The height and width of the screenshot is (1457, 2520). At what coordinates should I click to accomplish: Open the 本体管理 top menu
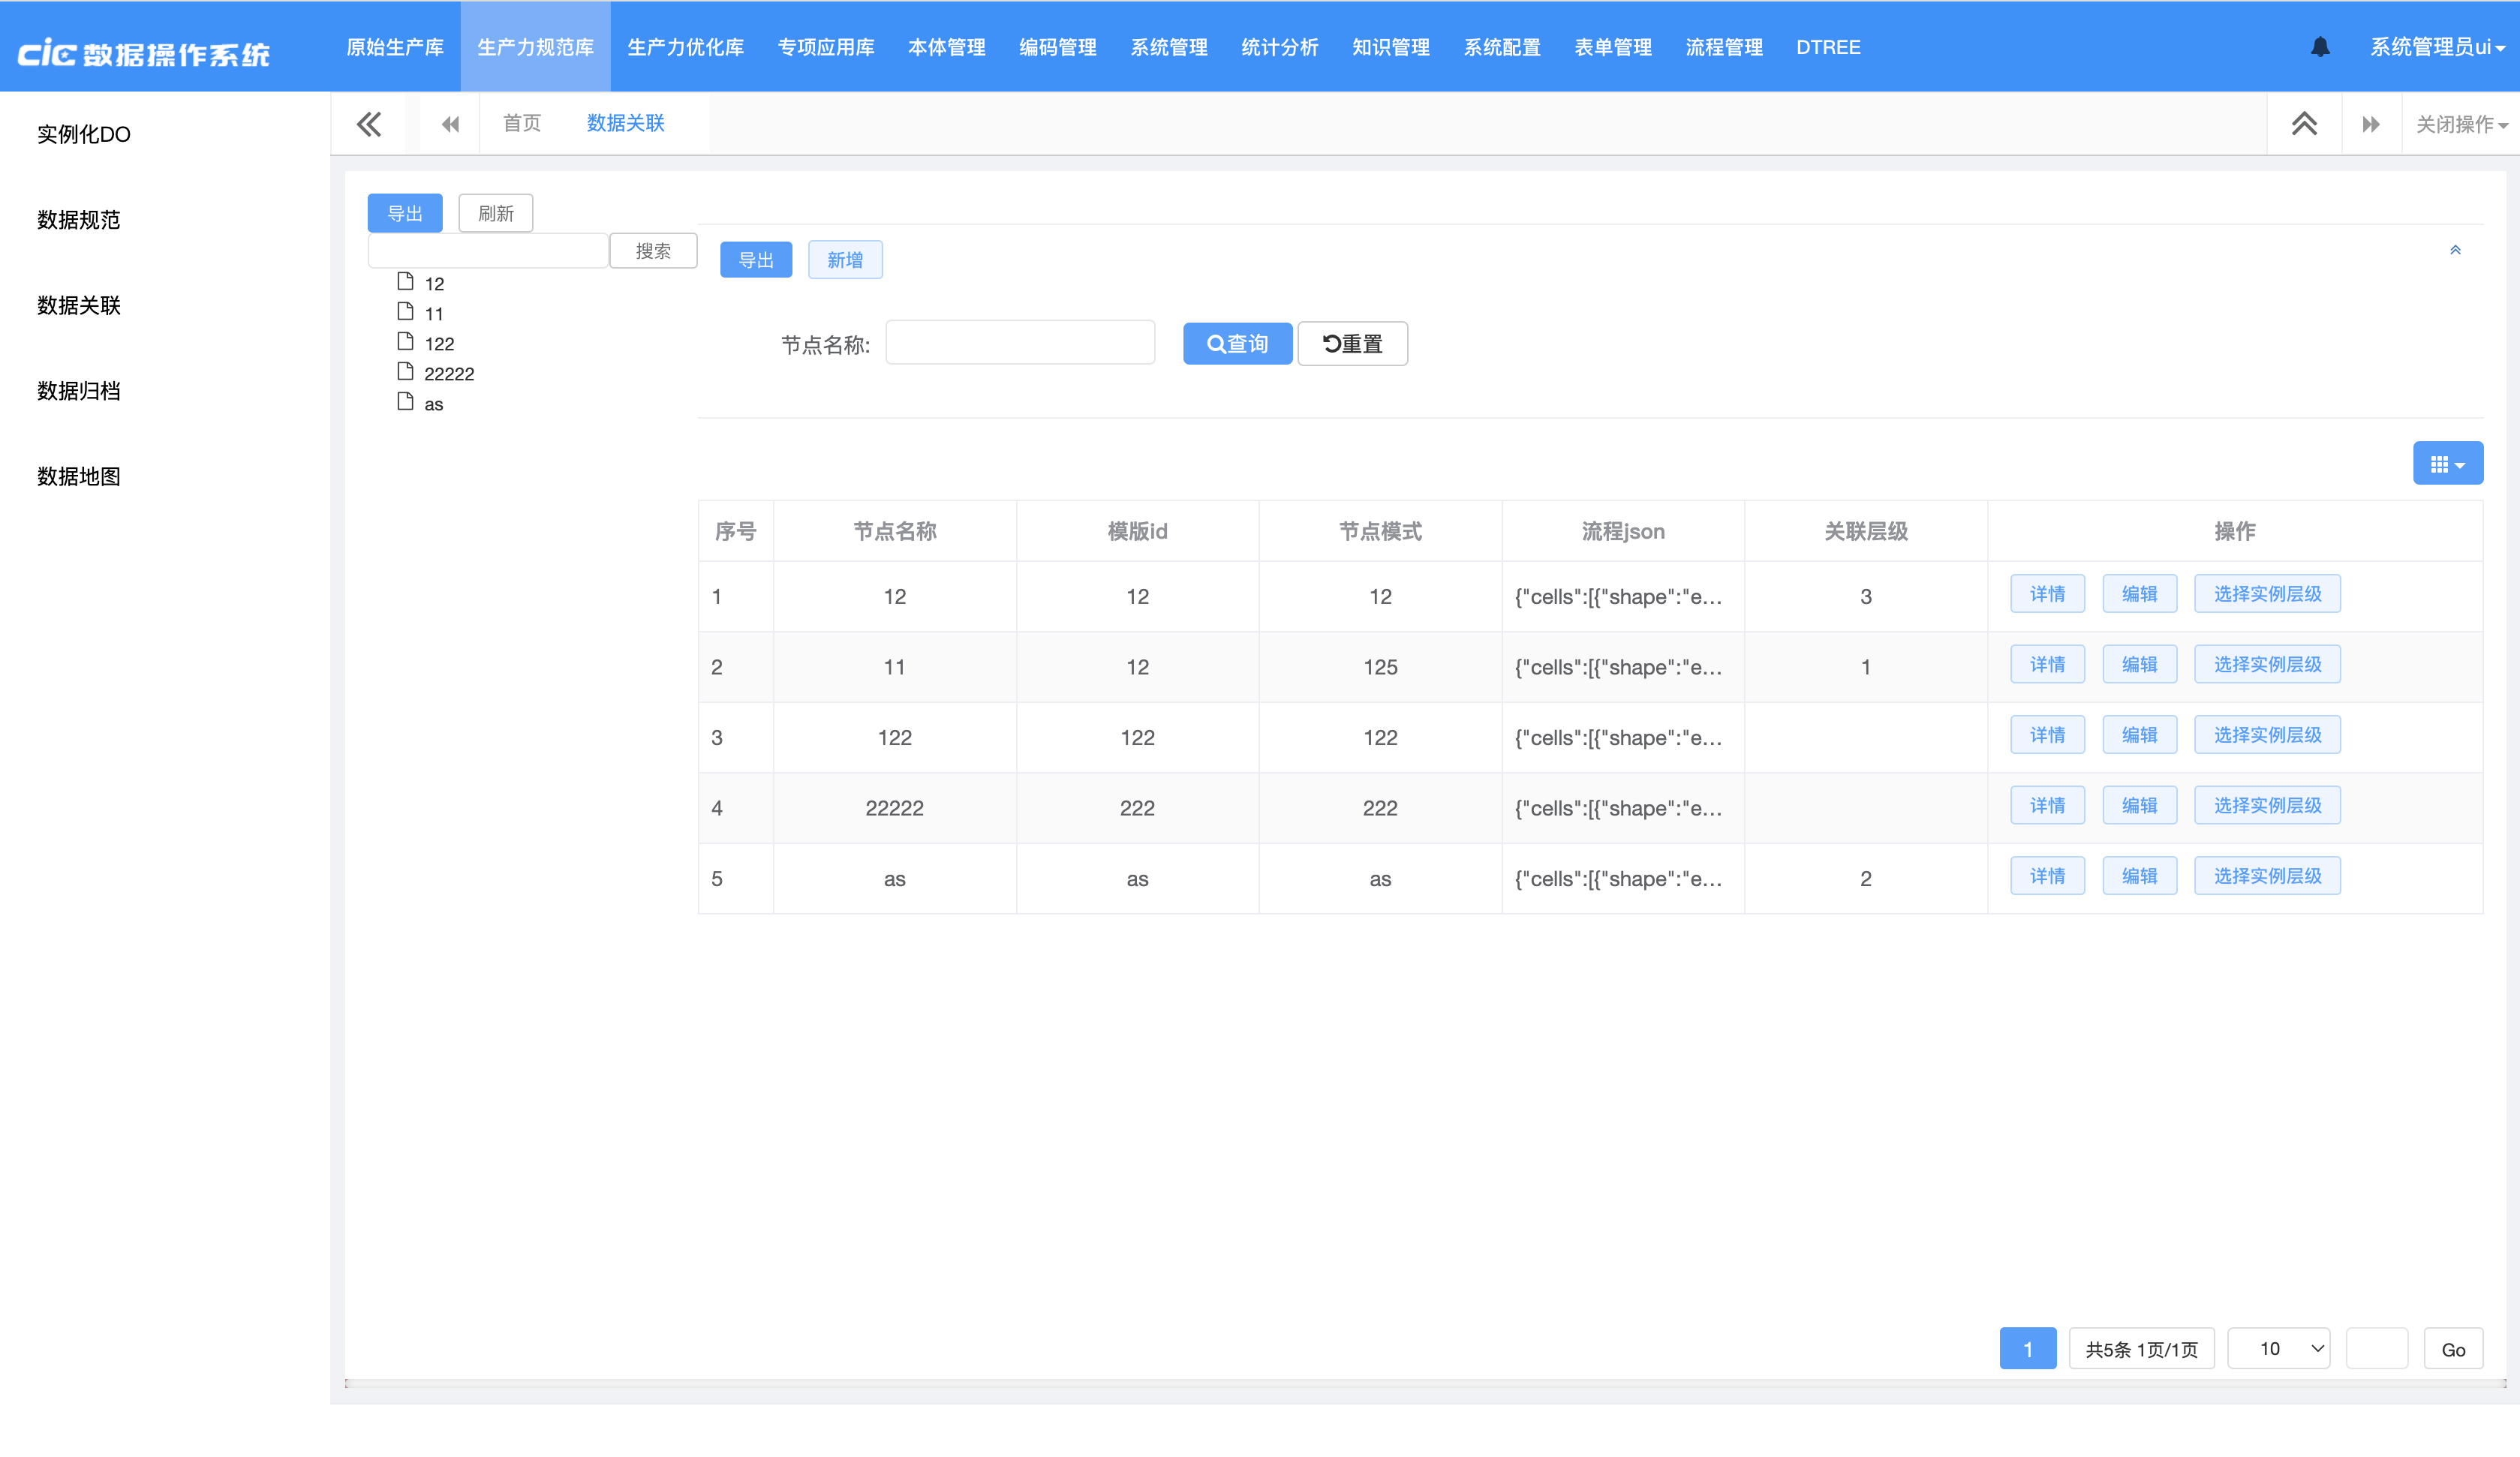pos(946,47)
